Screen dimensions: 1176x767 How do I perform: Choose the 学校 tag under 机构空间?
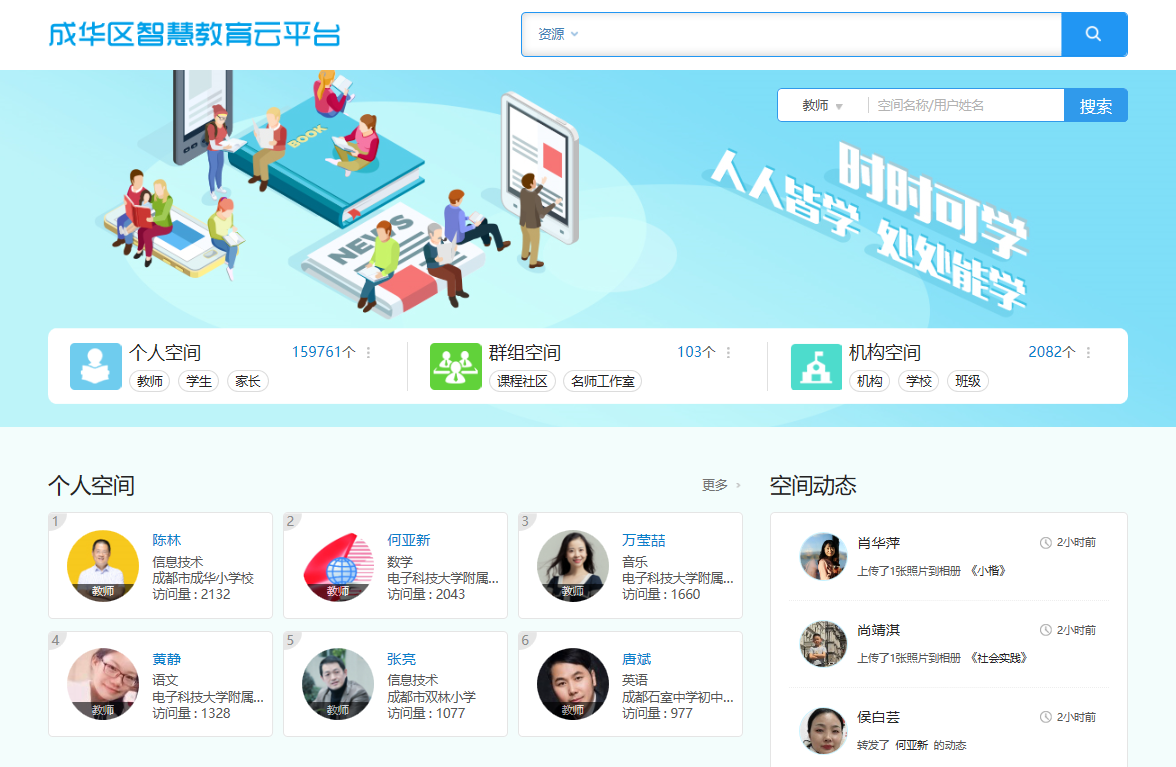coord(918,381)
